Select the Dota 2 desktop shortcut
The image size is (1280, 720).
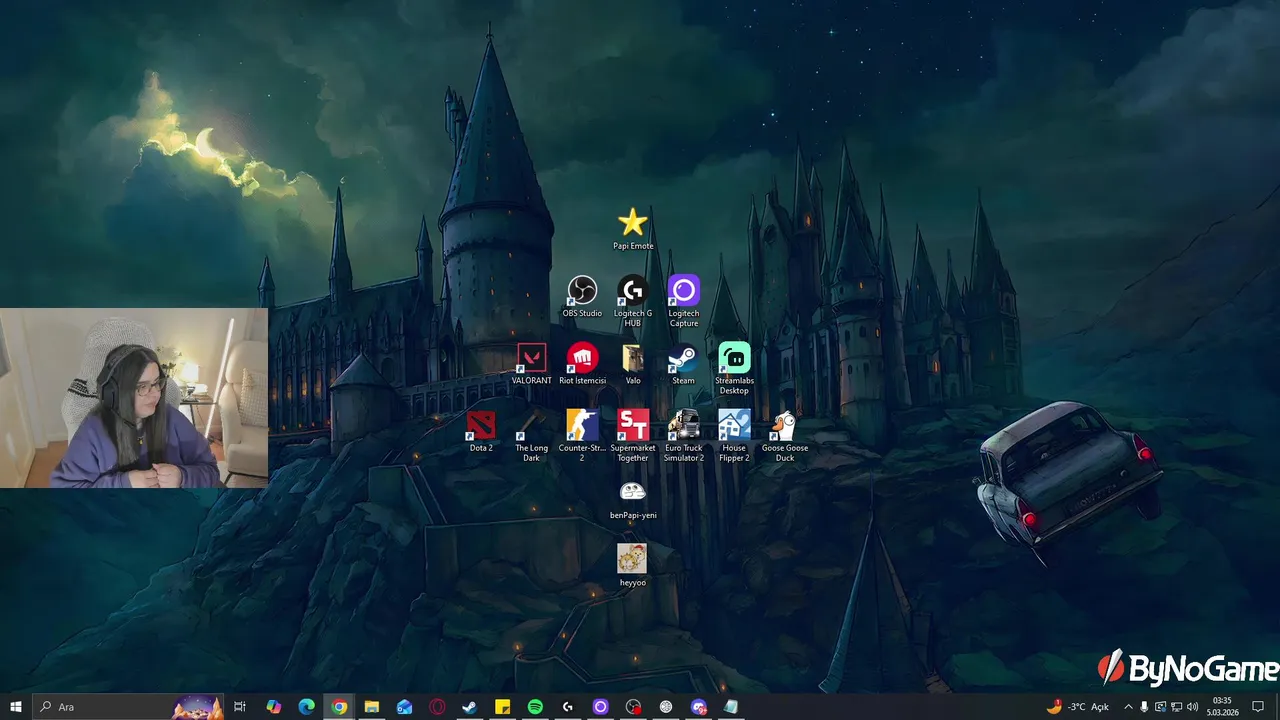(x=481, y=431)
